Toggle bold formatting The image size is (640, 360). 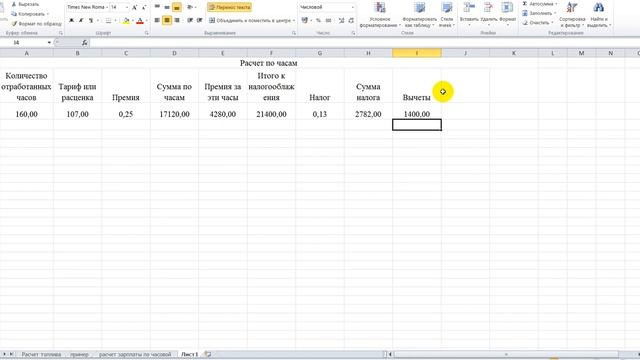click(x=71, y=20)
